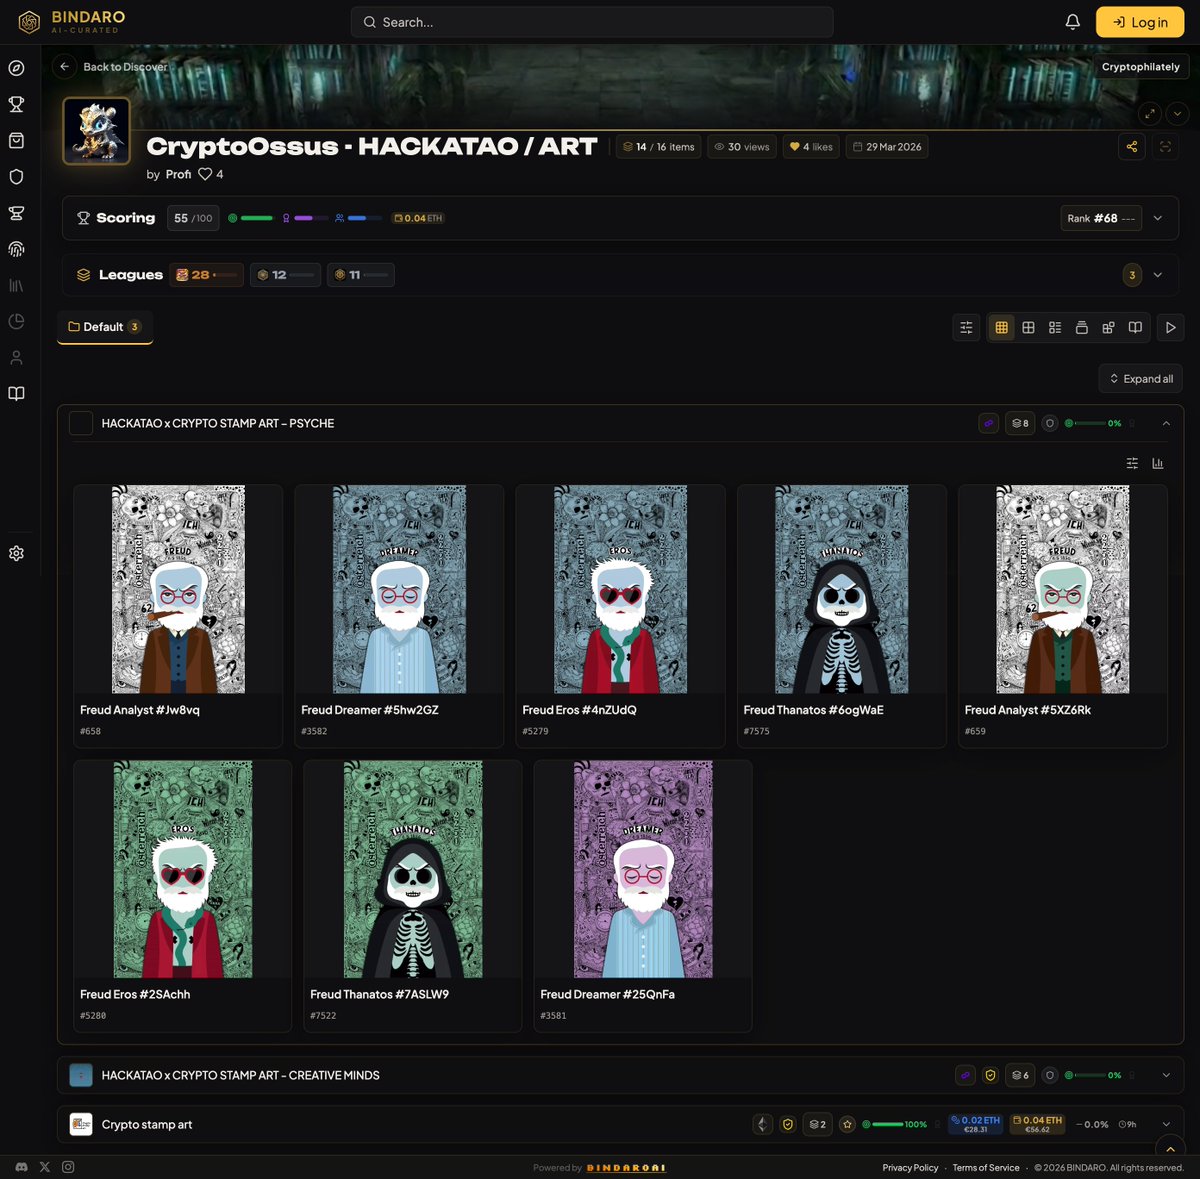Image resolution: width=1200 pixels, height=1179 pixels.
Task: Expand the Crypto stamp art row chevron
Action: tap(1166, 1124)
